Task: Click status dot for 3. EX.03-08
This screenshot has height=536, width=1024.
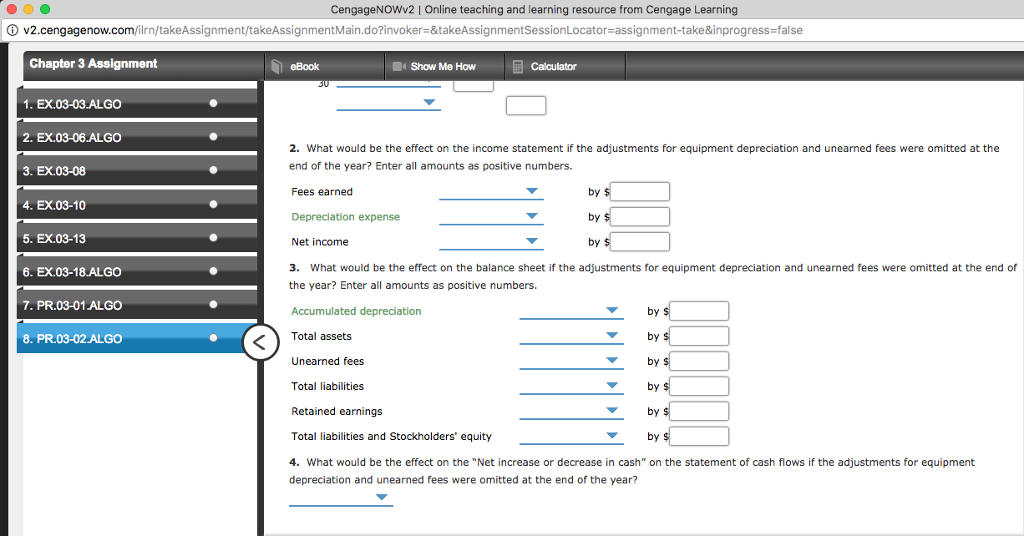Action: [x=213, y=170]
